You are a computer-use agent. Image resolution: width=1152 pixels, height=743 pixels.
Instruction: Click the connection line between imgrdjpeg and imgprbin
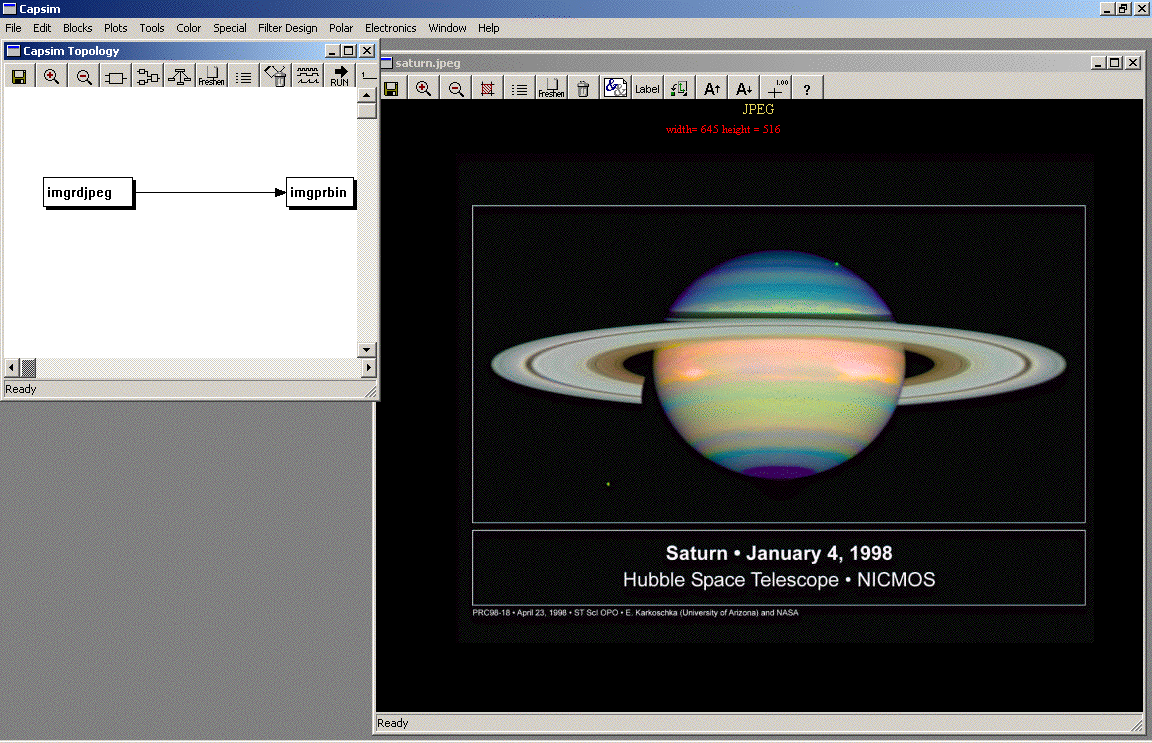[x=210, y=193]
